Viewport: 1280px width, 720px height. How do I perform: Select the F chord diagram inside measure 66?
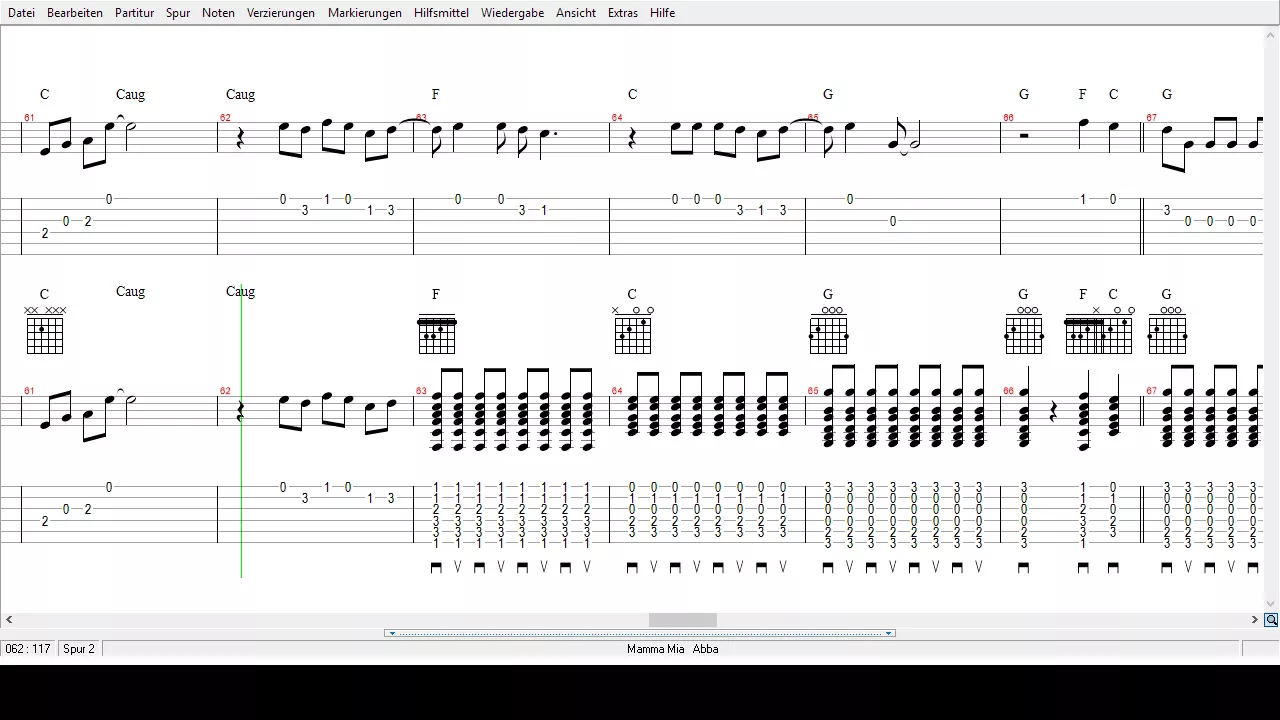tap(1083, 334)
